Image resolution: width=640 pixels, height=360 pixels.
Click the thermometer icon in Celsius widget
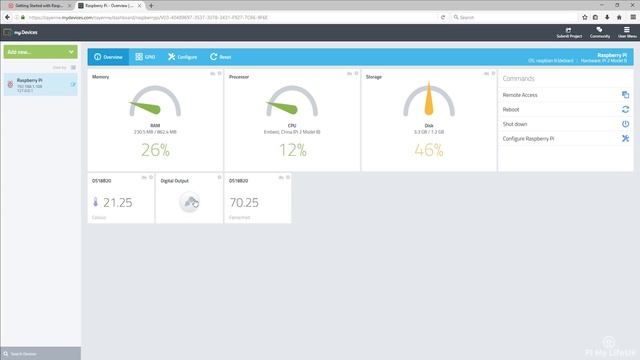tap(96, 202)
